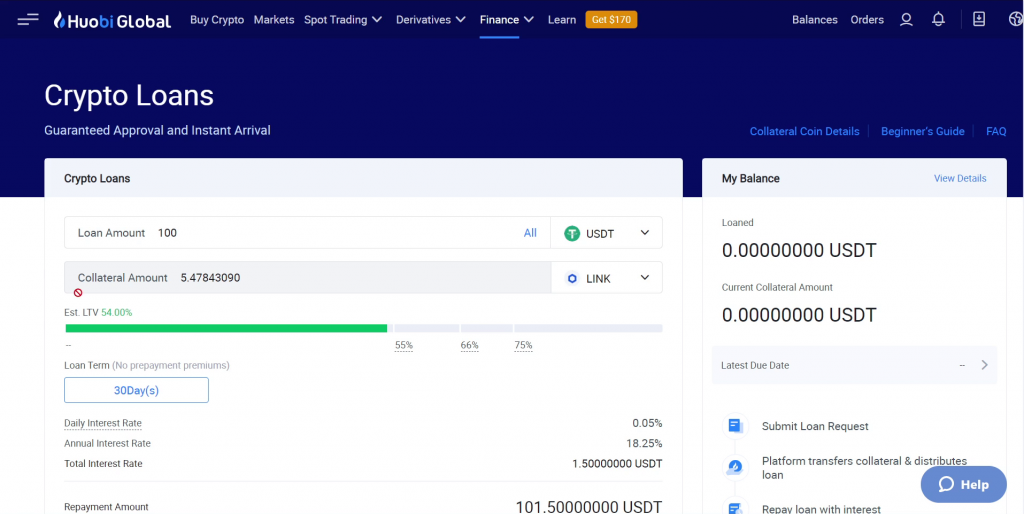
Task: Click the 0.05% daily rate value
Action: point(647,423)
